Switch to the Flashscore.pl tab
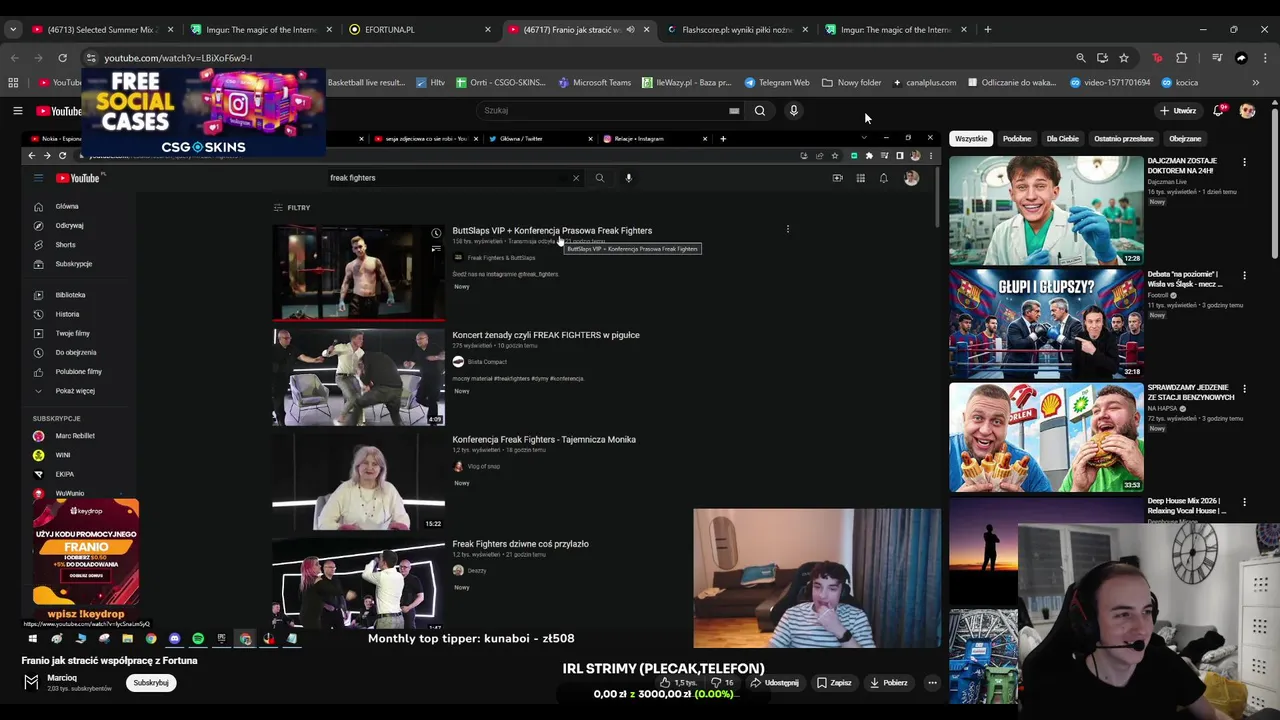1280x720 pixels. pos(738,29)
